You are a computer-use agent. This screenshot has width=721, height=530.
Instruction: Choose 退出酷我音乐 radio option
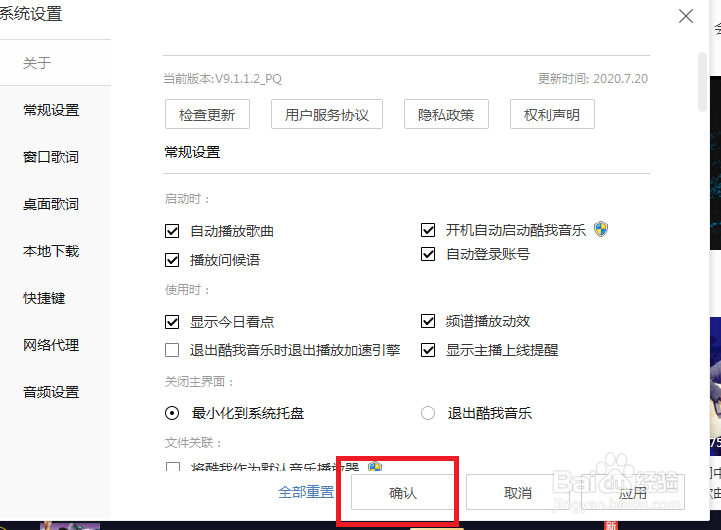(428, 413)
